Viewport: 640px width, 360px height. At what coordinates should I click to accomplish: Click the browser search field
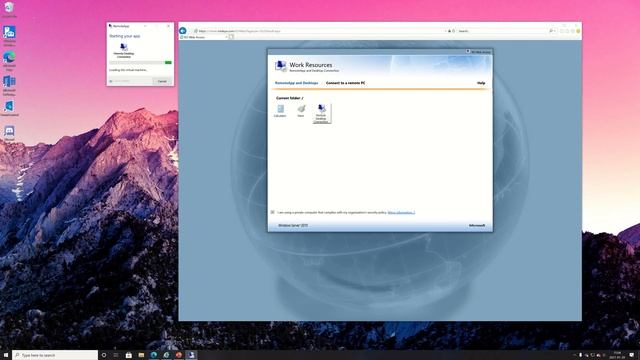[503, 31]
